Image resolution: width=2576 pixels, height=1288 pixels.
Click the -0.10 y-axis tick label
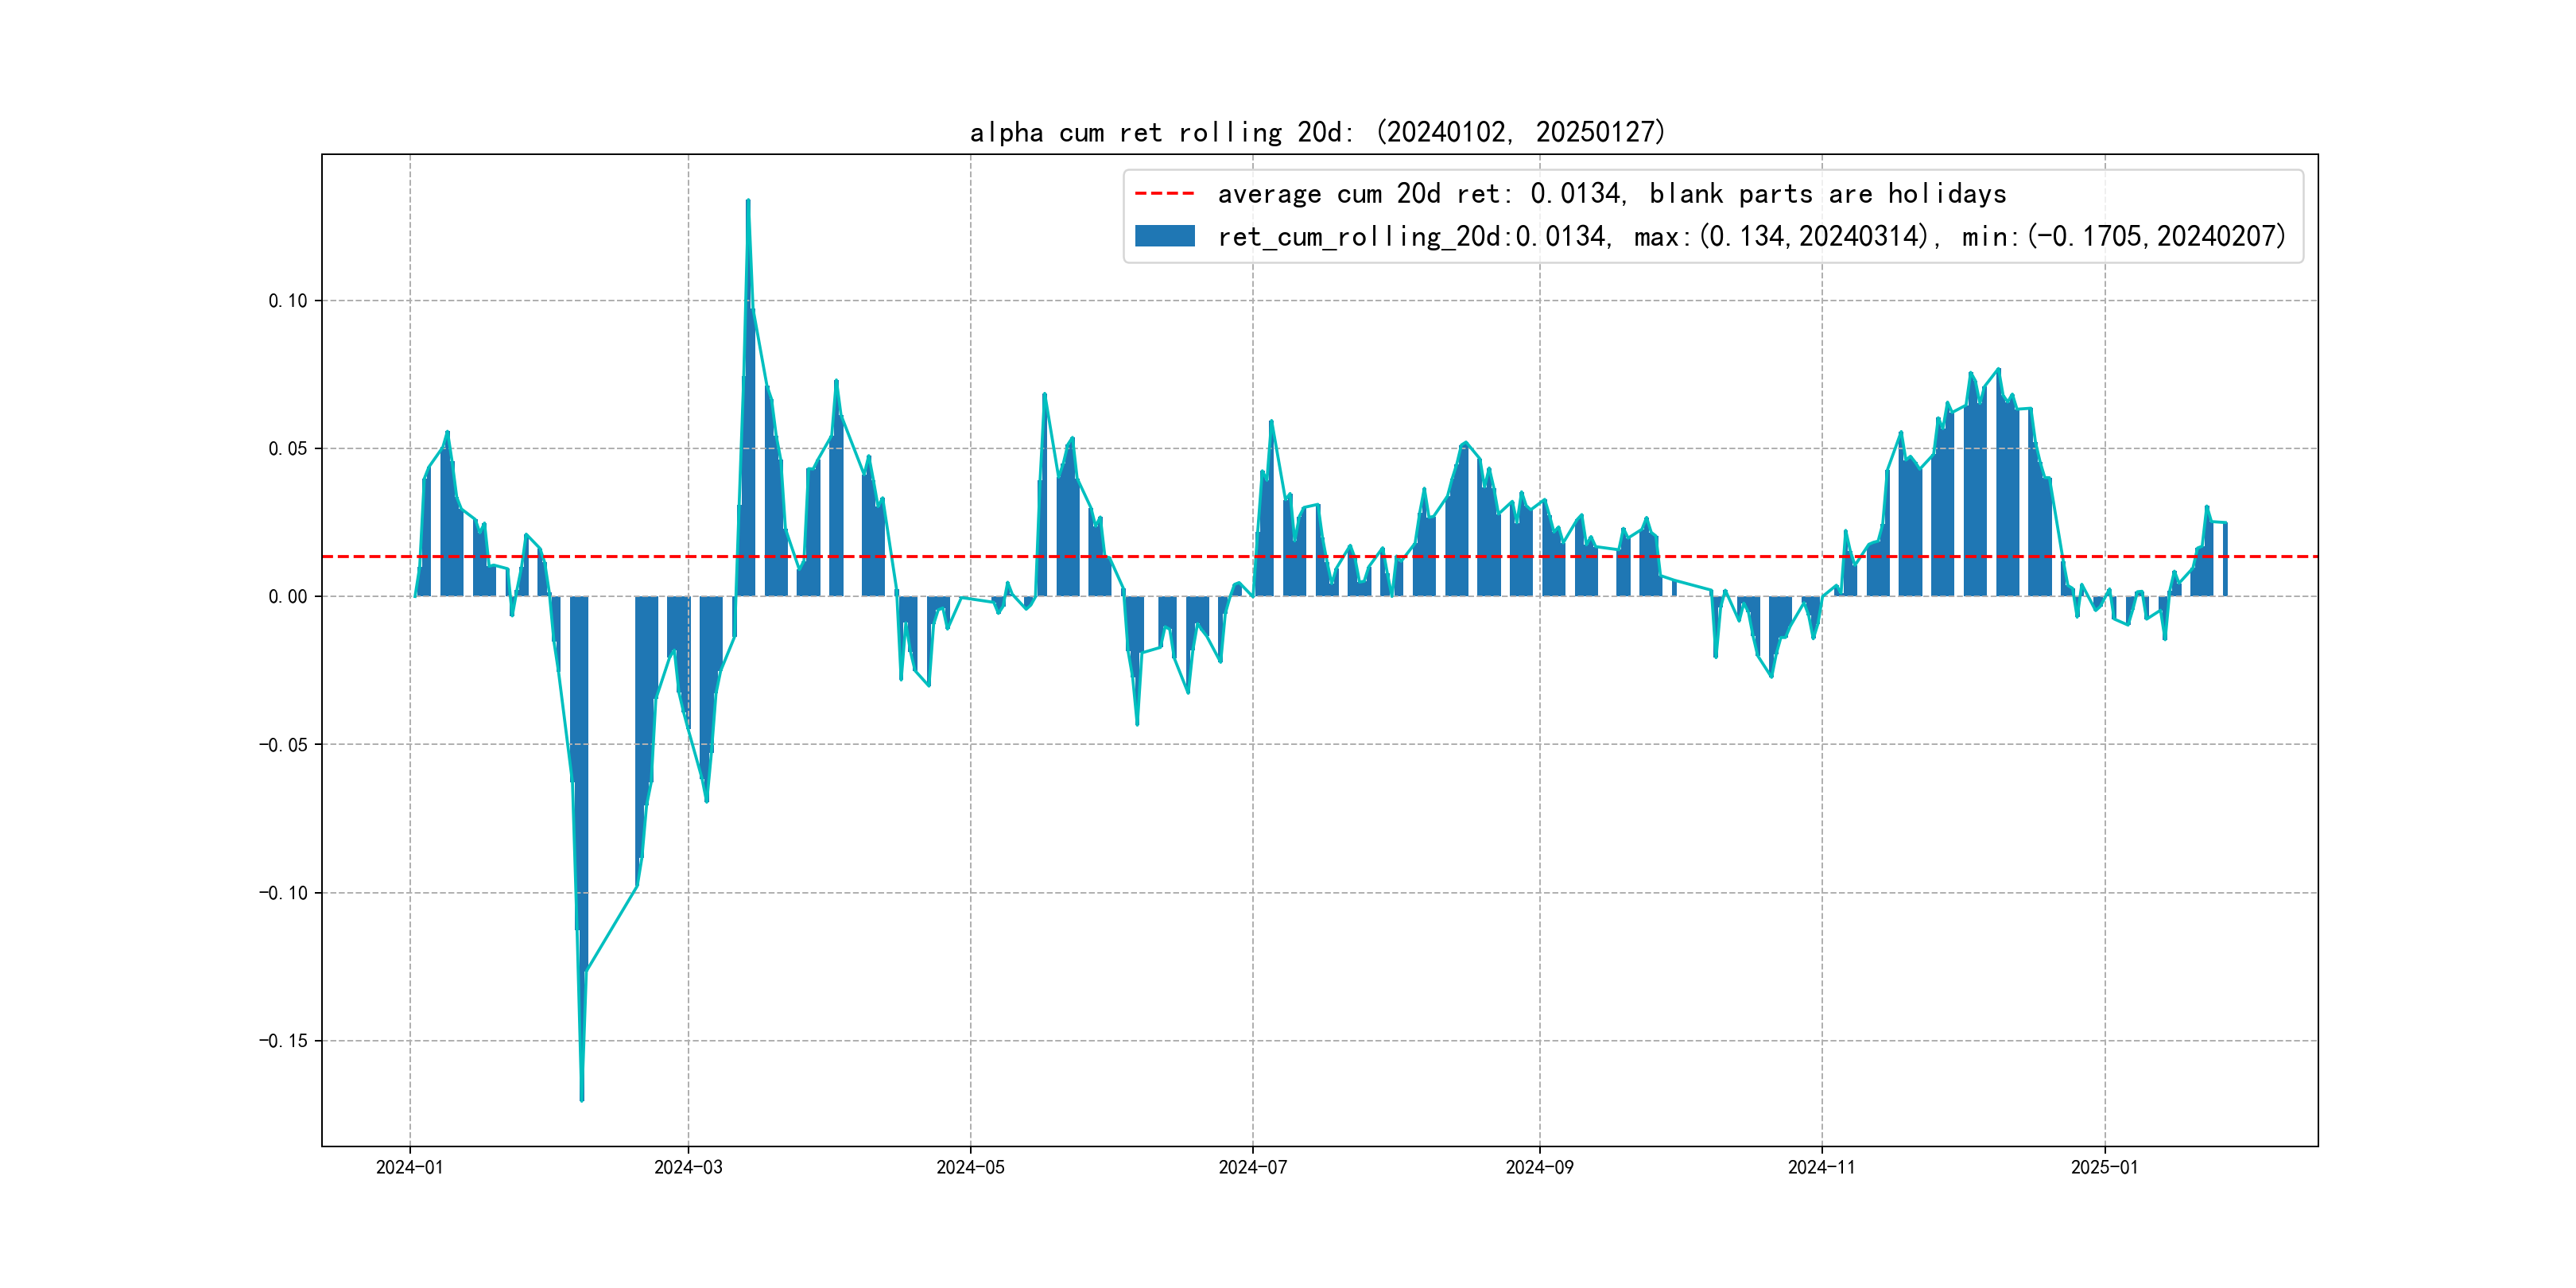pyautogui.click(x=283, y=893)
